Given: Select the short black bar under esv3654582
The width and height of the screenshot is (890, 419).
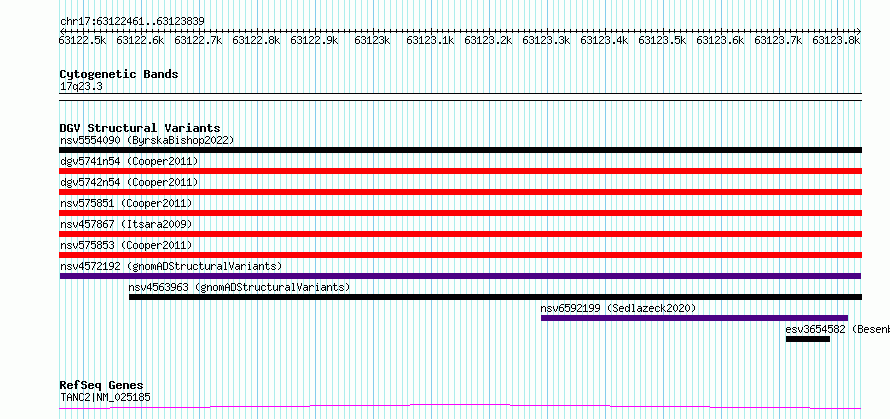Looking at the screenshot, I should click(x=808, y=339).
